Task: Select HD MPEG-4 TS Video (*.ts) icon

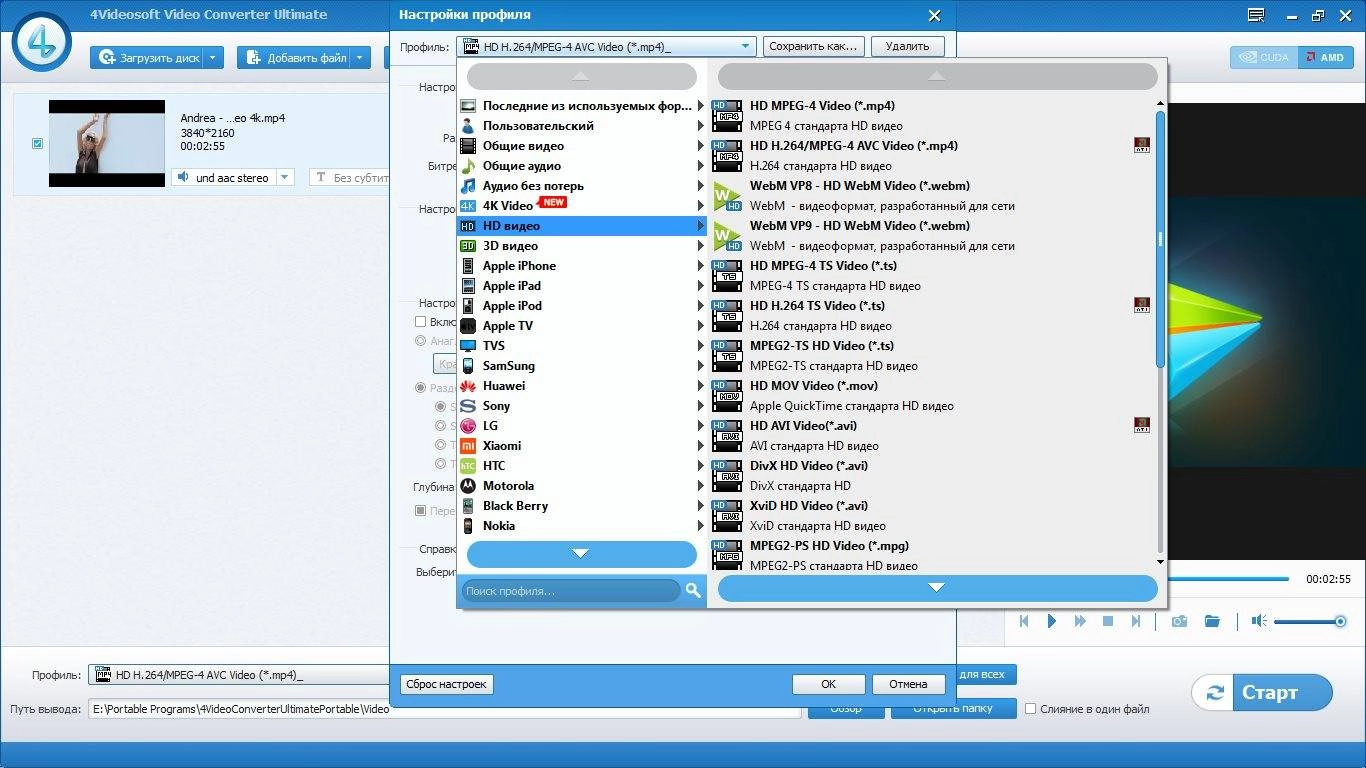Action: click(727, 276)
